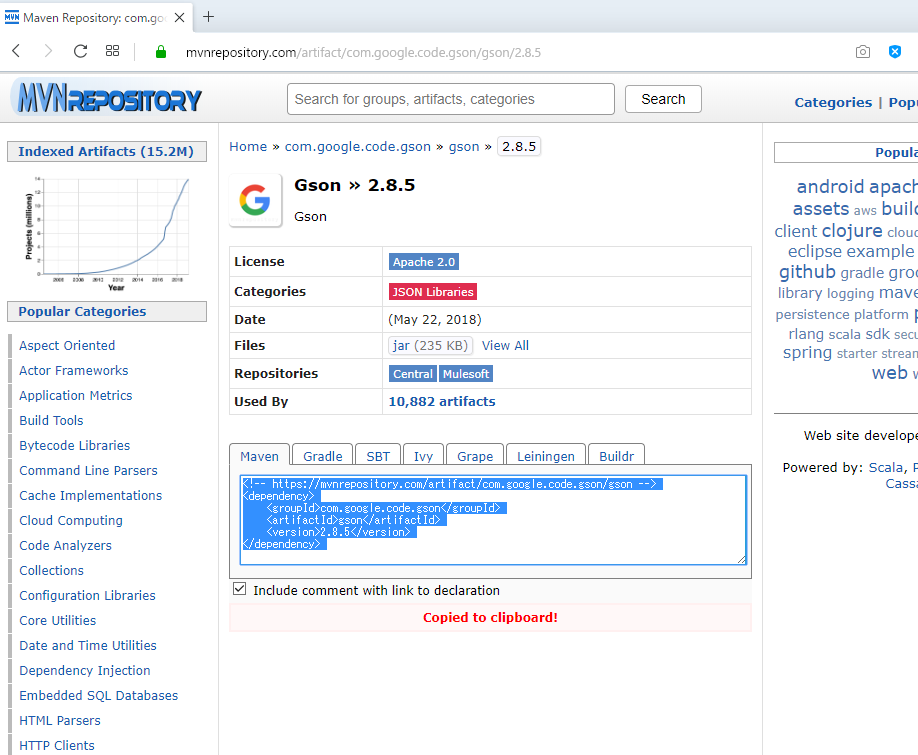The image size is (918, 755).
Task: Open the JSON Libraries category badge
Action: tap(433, 291)
